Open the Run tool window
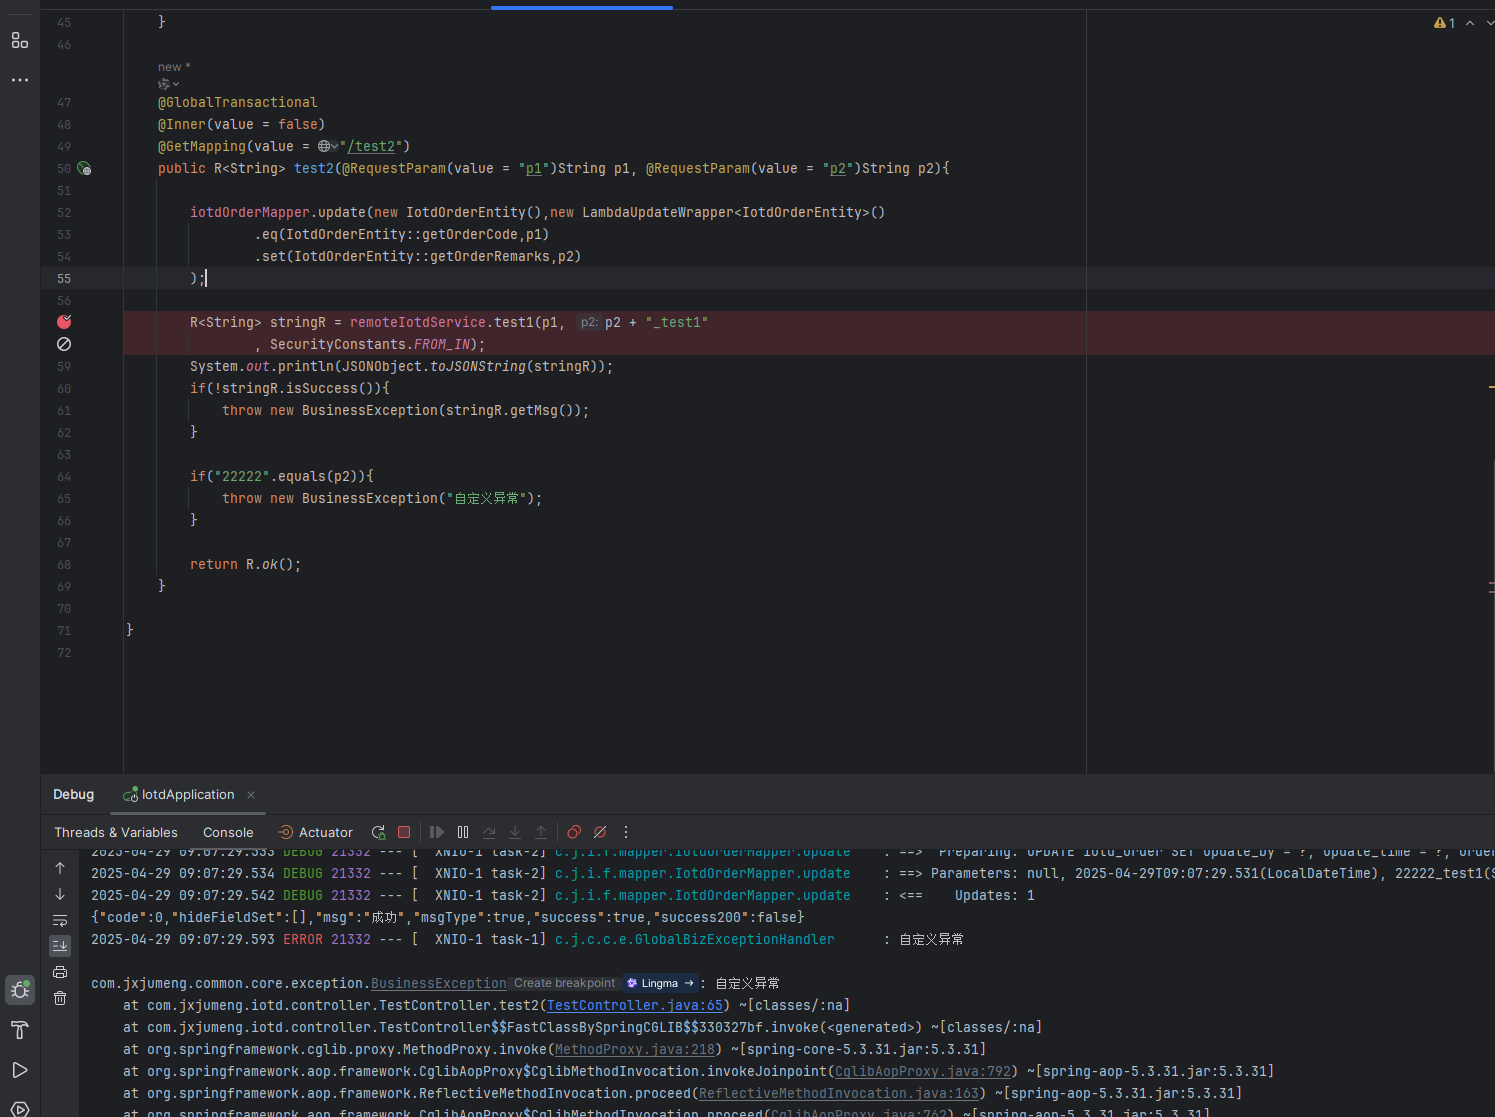 pyautogui.click(x=19, y=1070)
